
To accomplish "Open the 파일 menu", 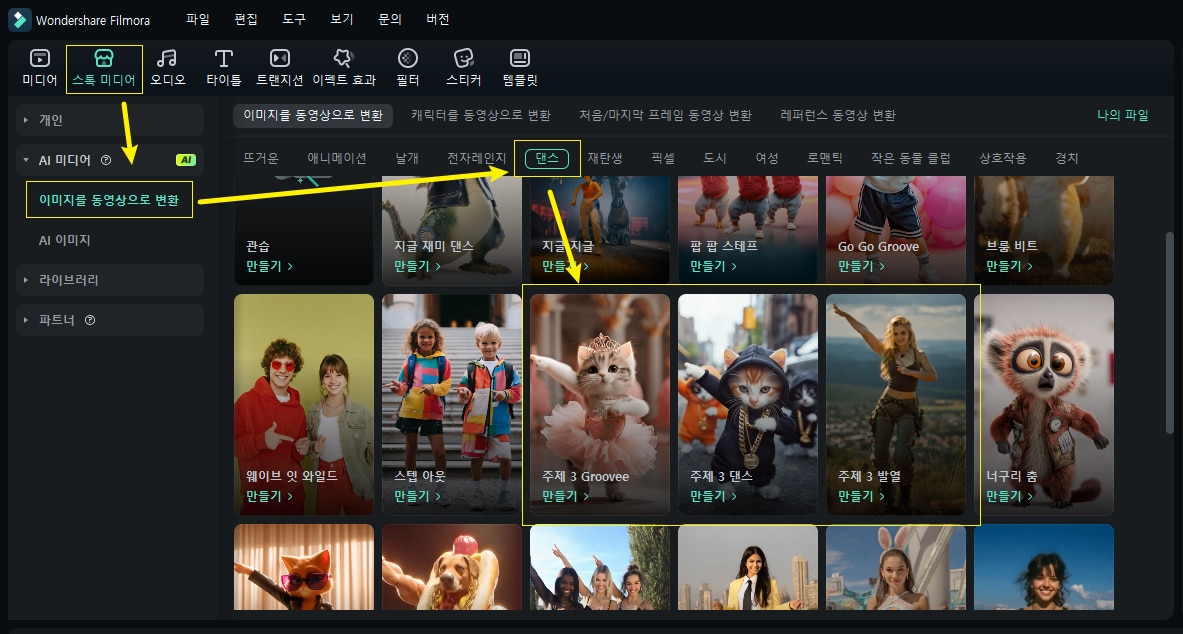I will 198,20.
